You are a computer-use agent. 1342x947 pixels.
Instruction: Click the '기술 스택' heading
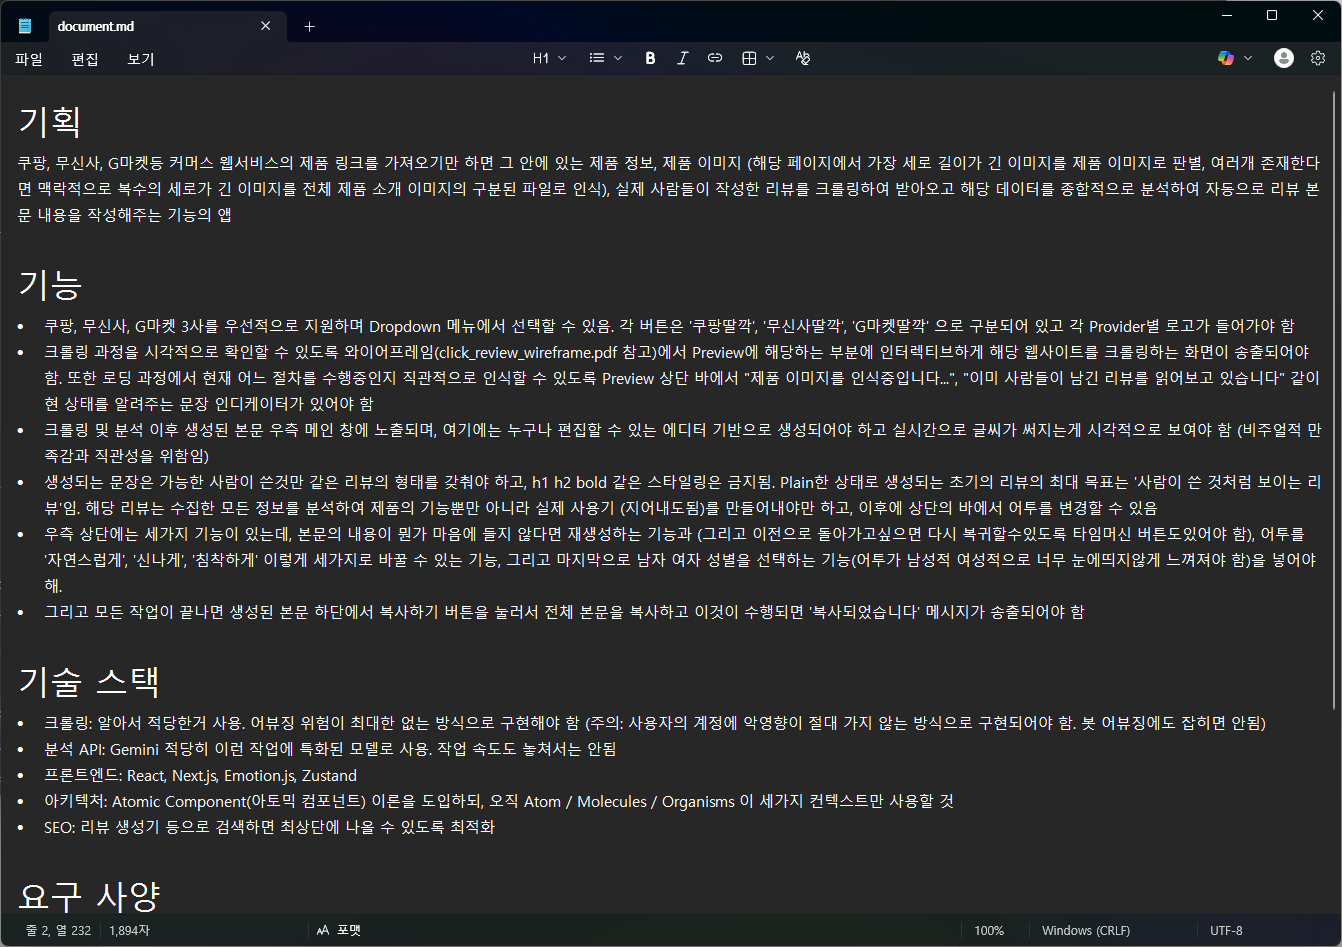coord(89,681)
